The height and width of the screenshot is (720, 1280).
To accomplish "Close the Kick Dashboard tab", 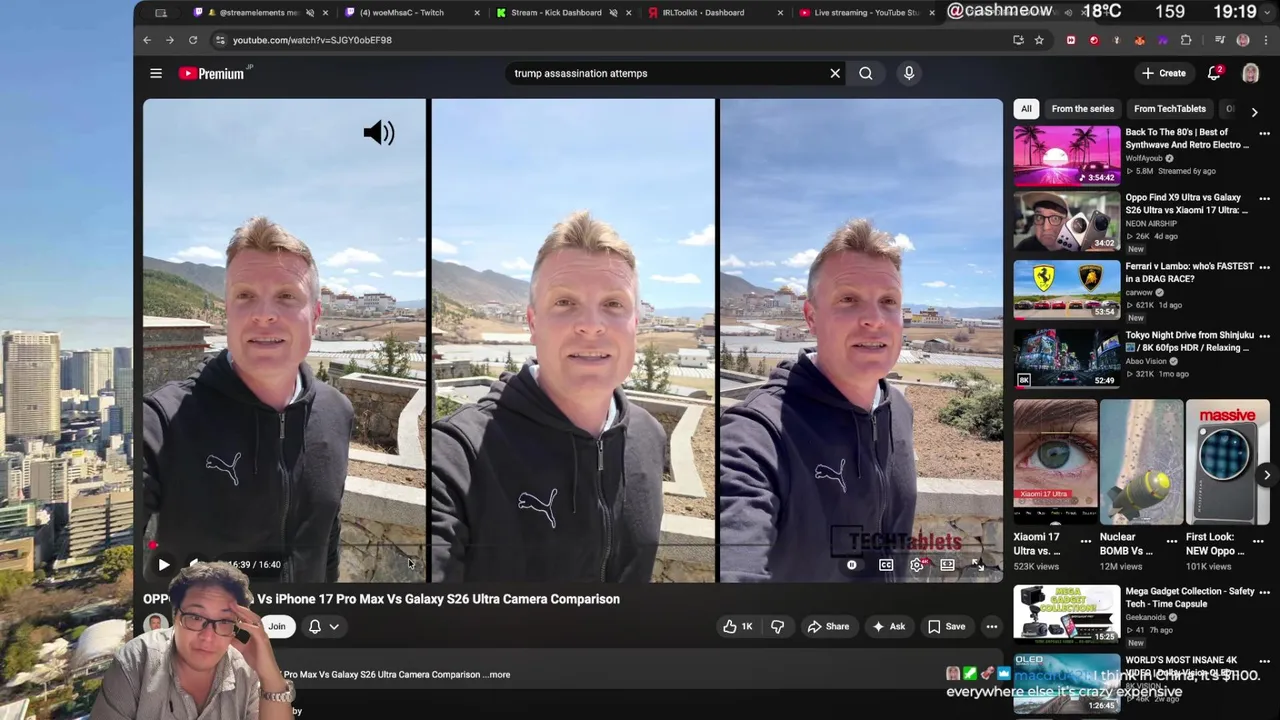I will click(628, 13).
